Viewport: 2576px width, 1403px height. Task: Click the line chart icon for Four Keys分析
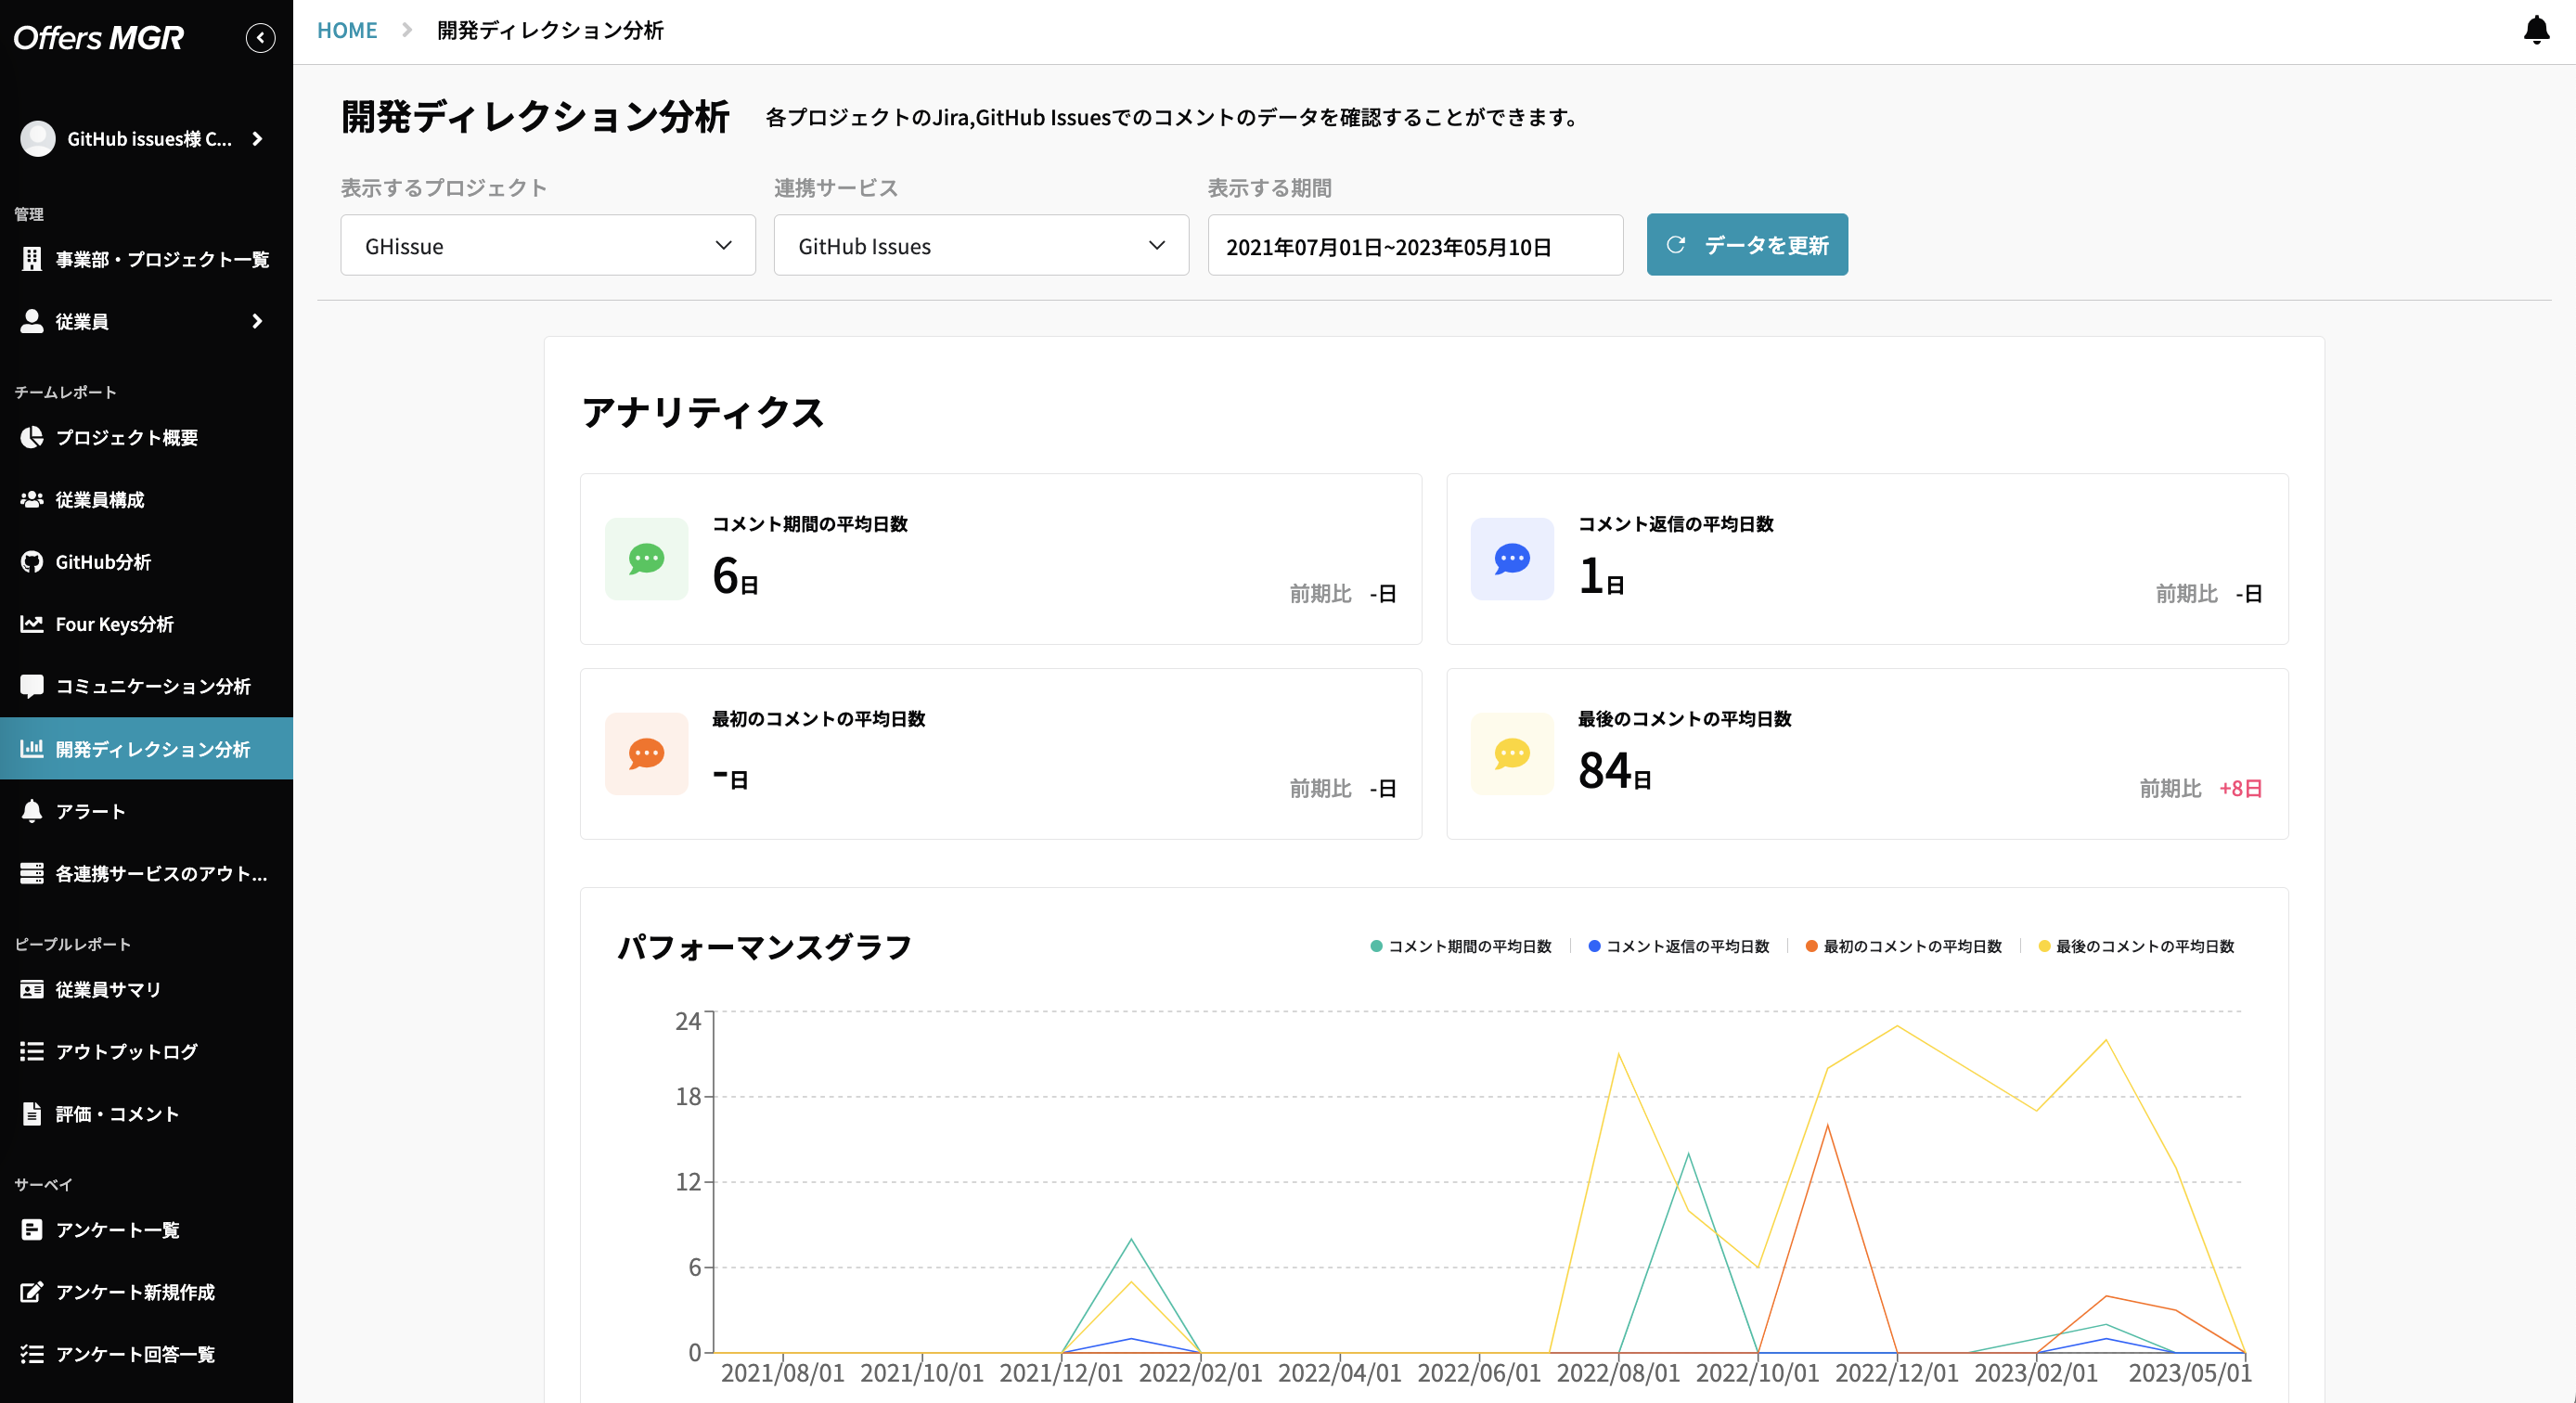coord(32,624)
